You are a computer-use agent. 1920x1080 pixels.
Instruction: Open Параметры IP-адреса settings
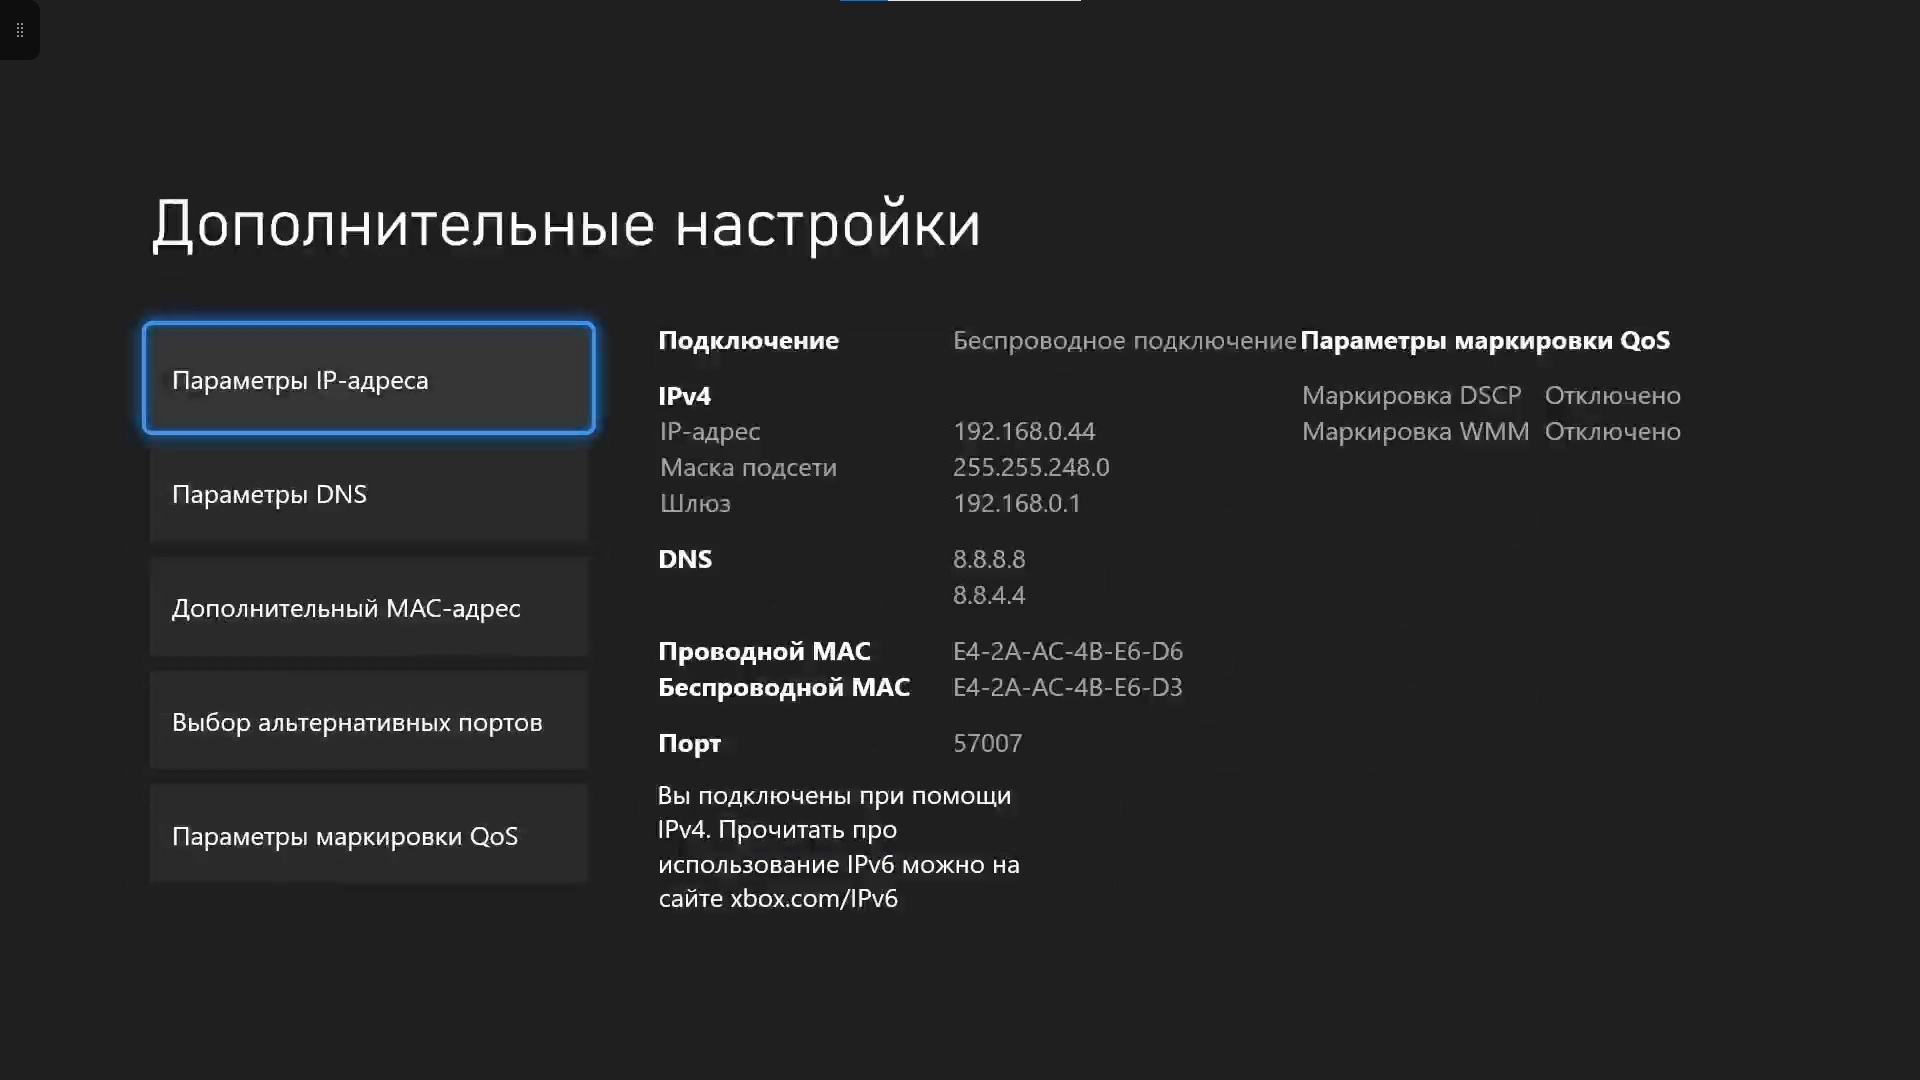click(x=368, y=379)
